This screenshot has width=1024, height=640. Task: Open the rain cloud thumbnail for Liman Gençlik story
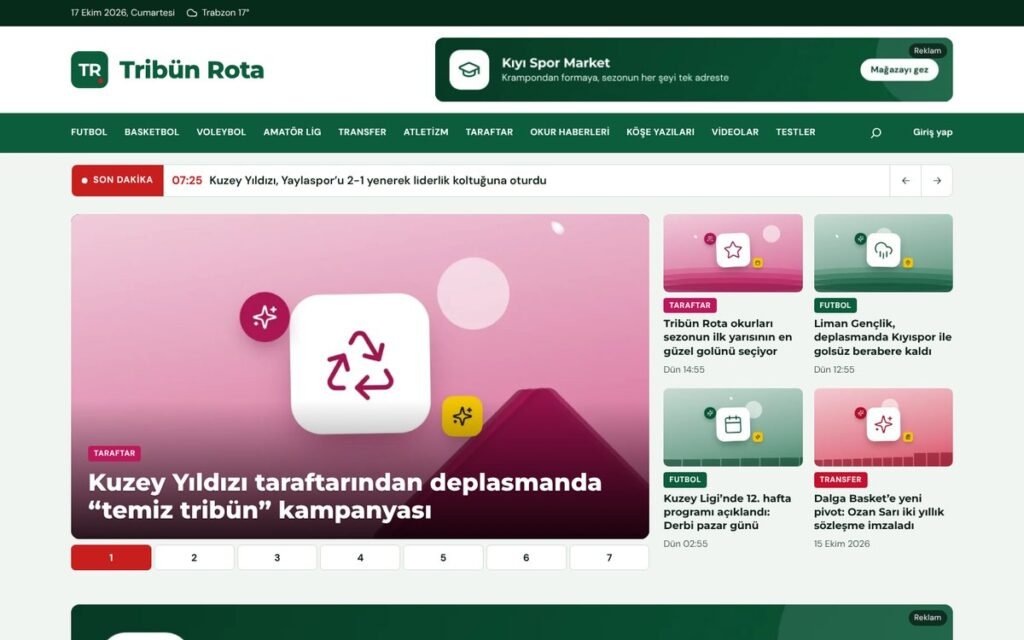[883, 253]
